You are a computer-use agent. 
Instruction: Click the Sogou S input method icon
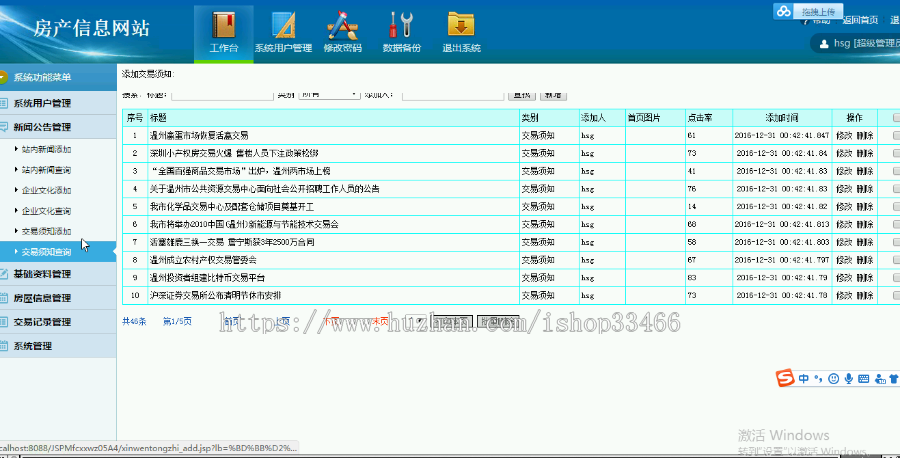click(x=785, y=378)
